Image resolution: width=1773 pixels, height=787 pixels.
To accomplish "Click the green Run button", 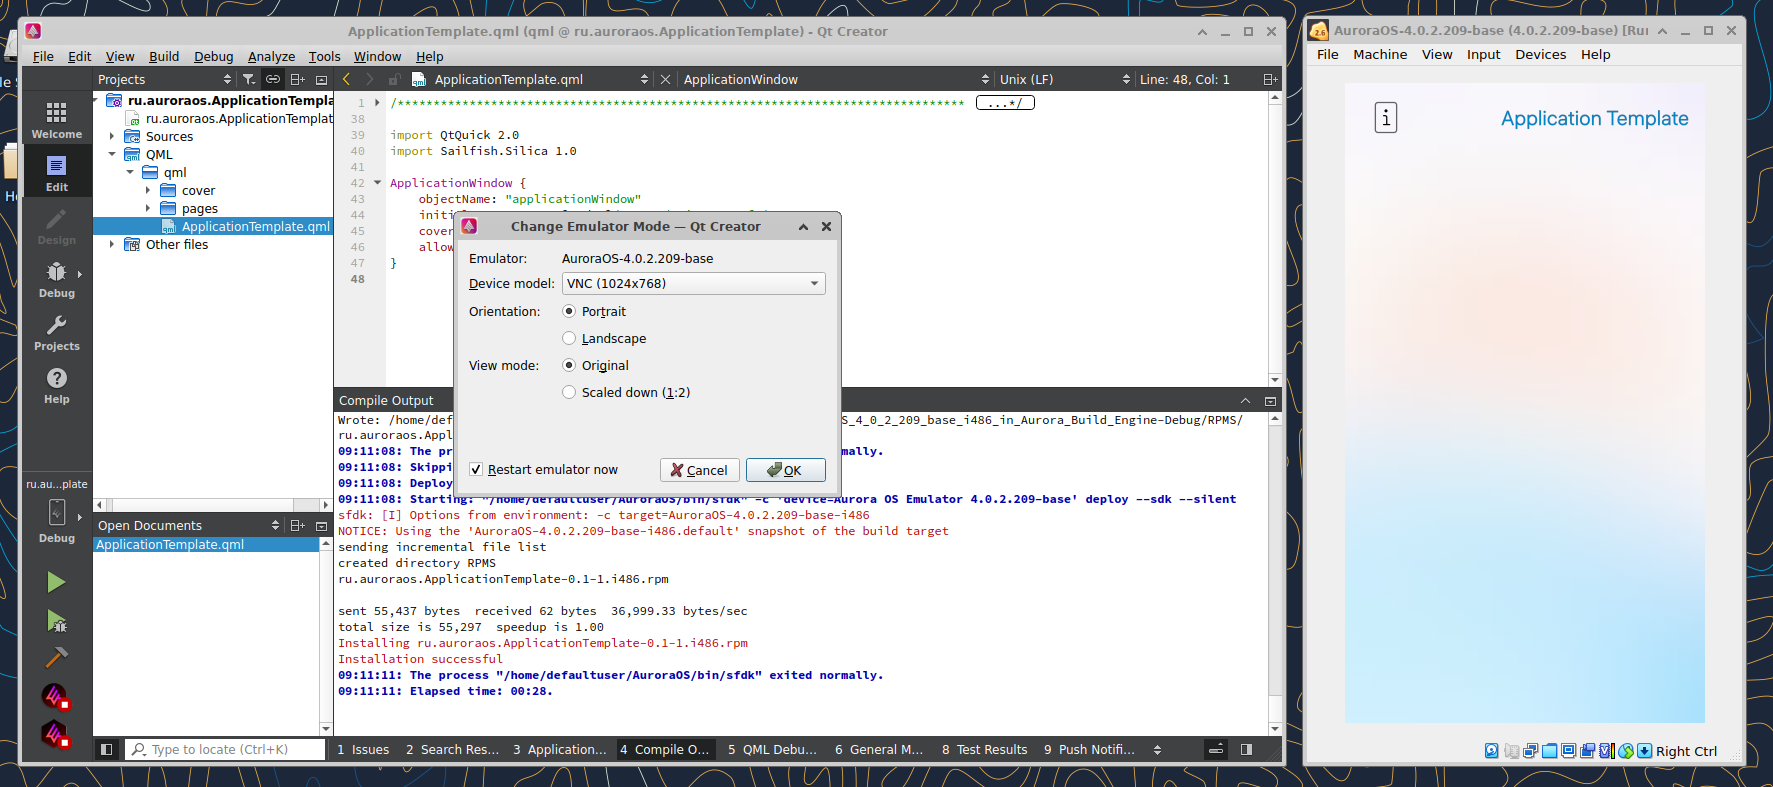I will click(x=56, y=582).
